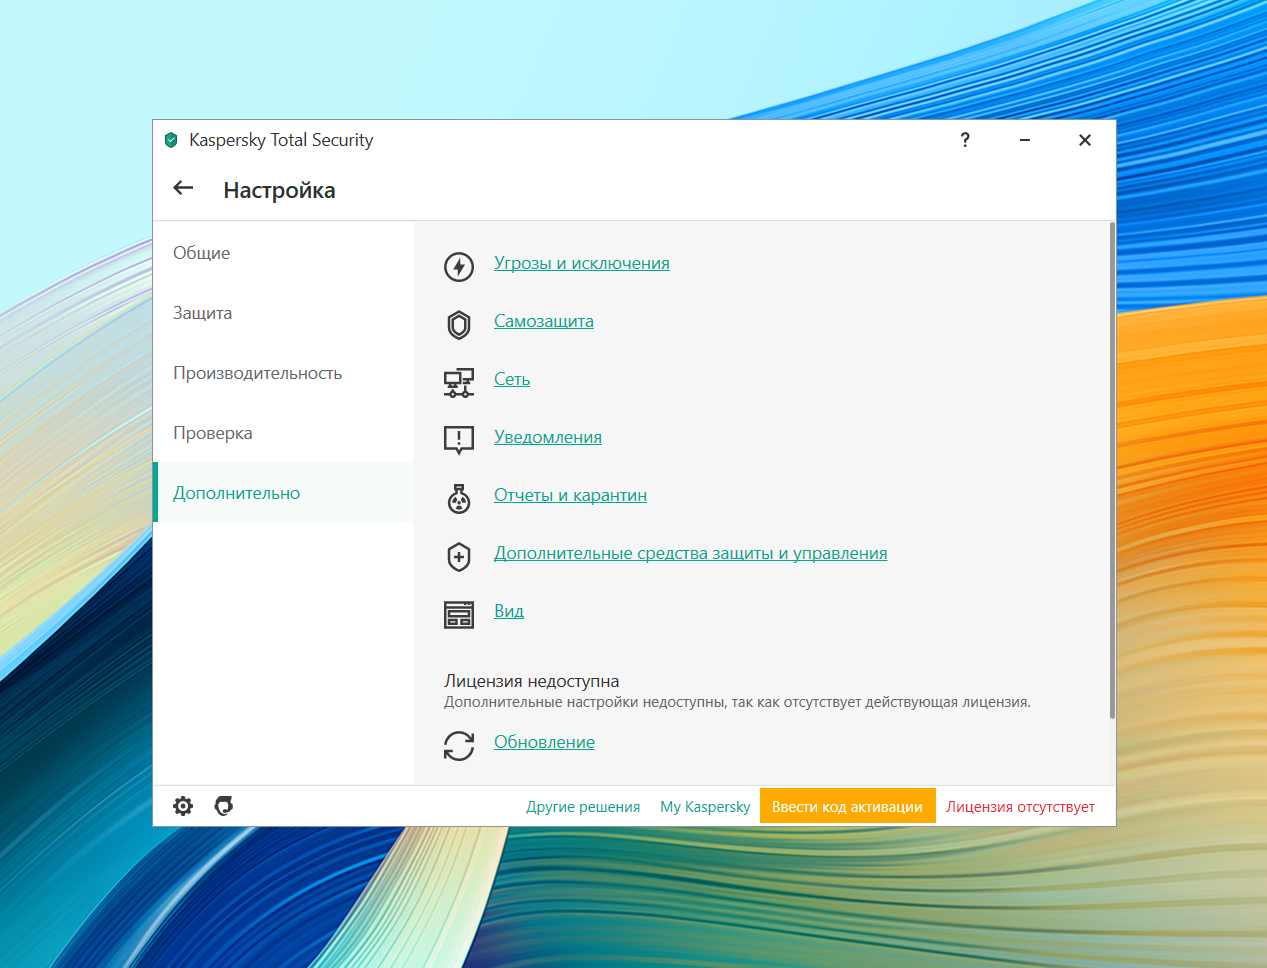Screen dimensions: 1267x968
Task: Open Угрозы и исключения link
Action: coord(582,263)
